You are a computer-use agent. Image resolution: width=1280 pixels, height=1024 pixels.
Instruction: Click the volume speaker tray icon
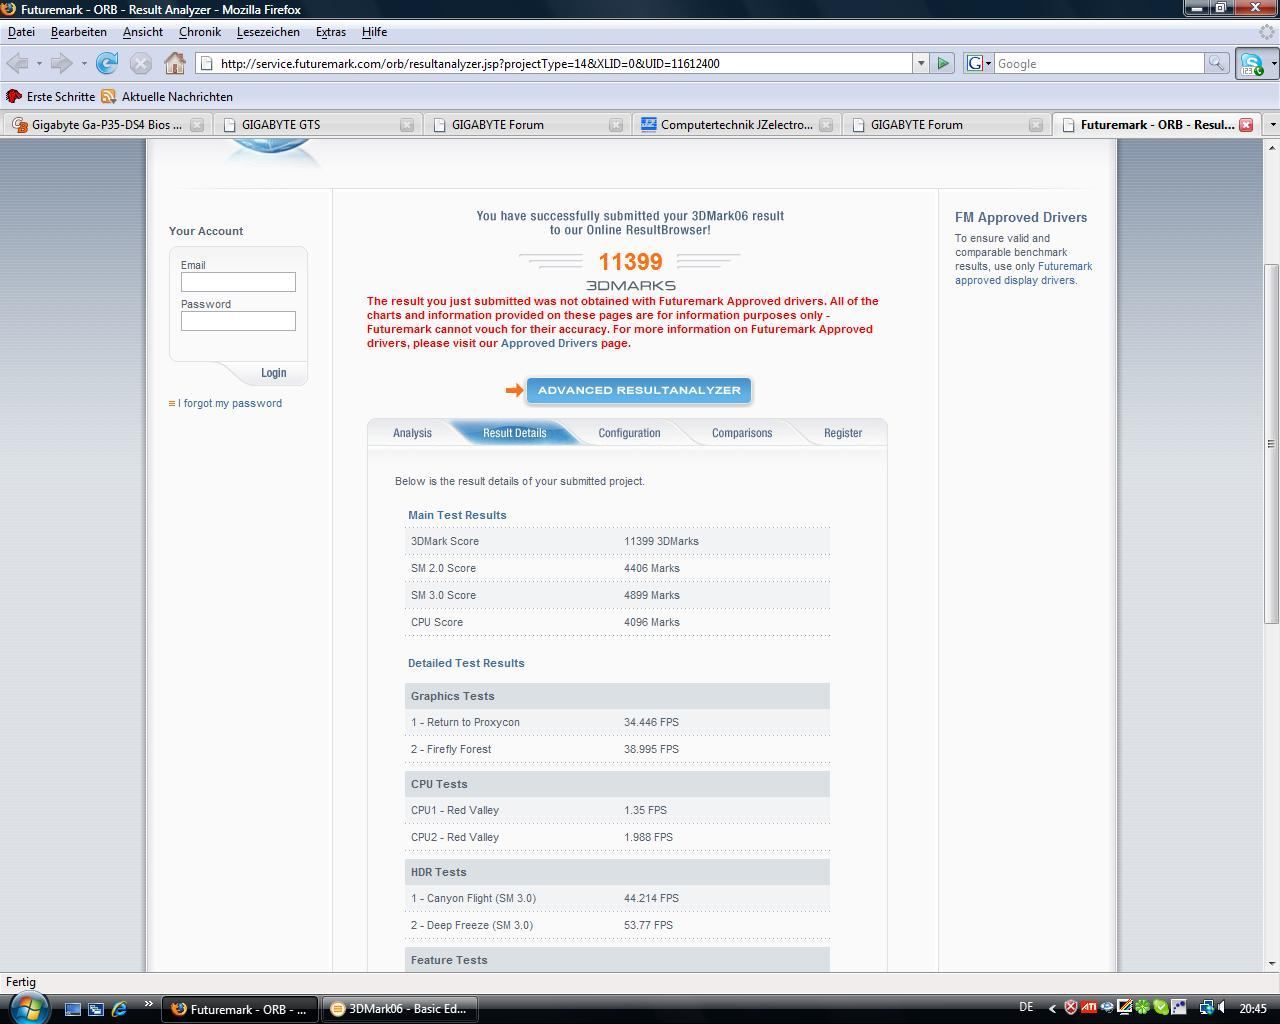[1221, 1008]
